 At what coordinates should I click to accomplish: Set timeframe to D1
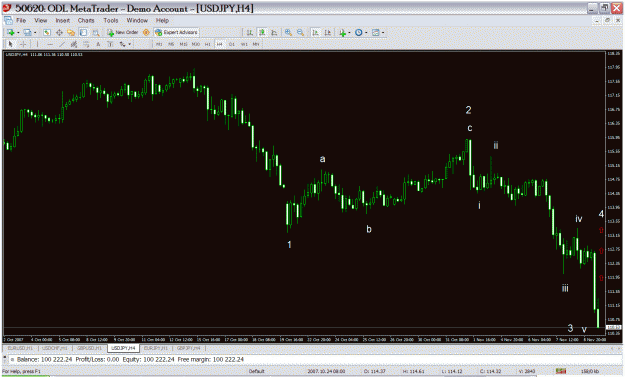(x=232, y=44)
